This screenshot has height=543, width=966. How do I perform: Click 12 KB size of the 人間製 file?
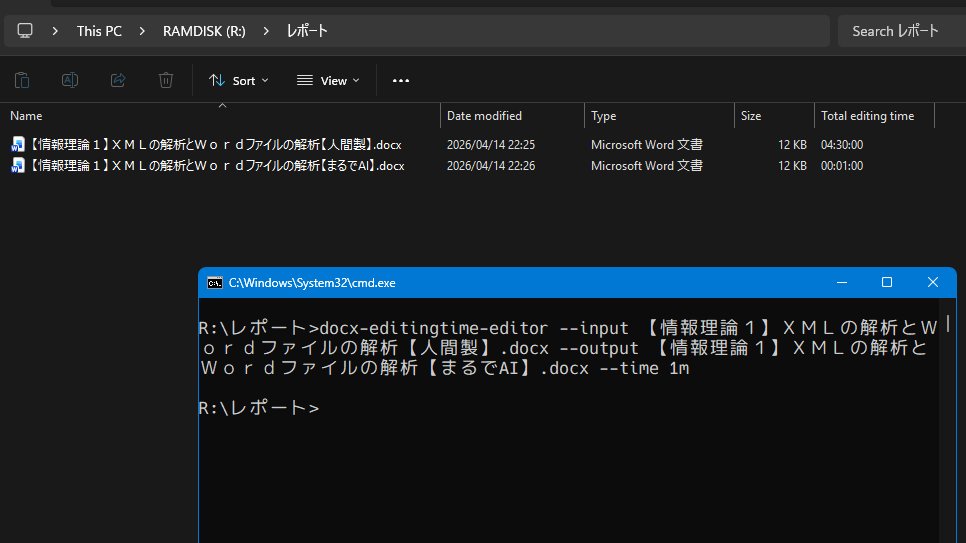(x=792, y=145)
